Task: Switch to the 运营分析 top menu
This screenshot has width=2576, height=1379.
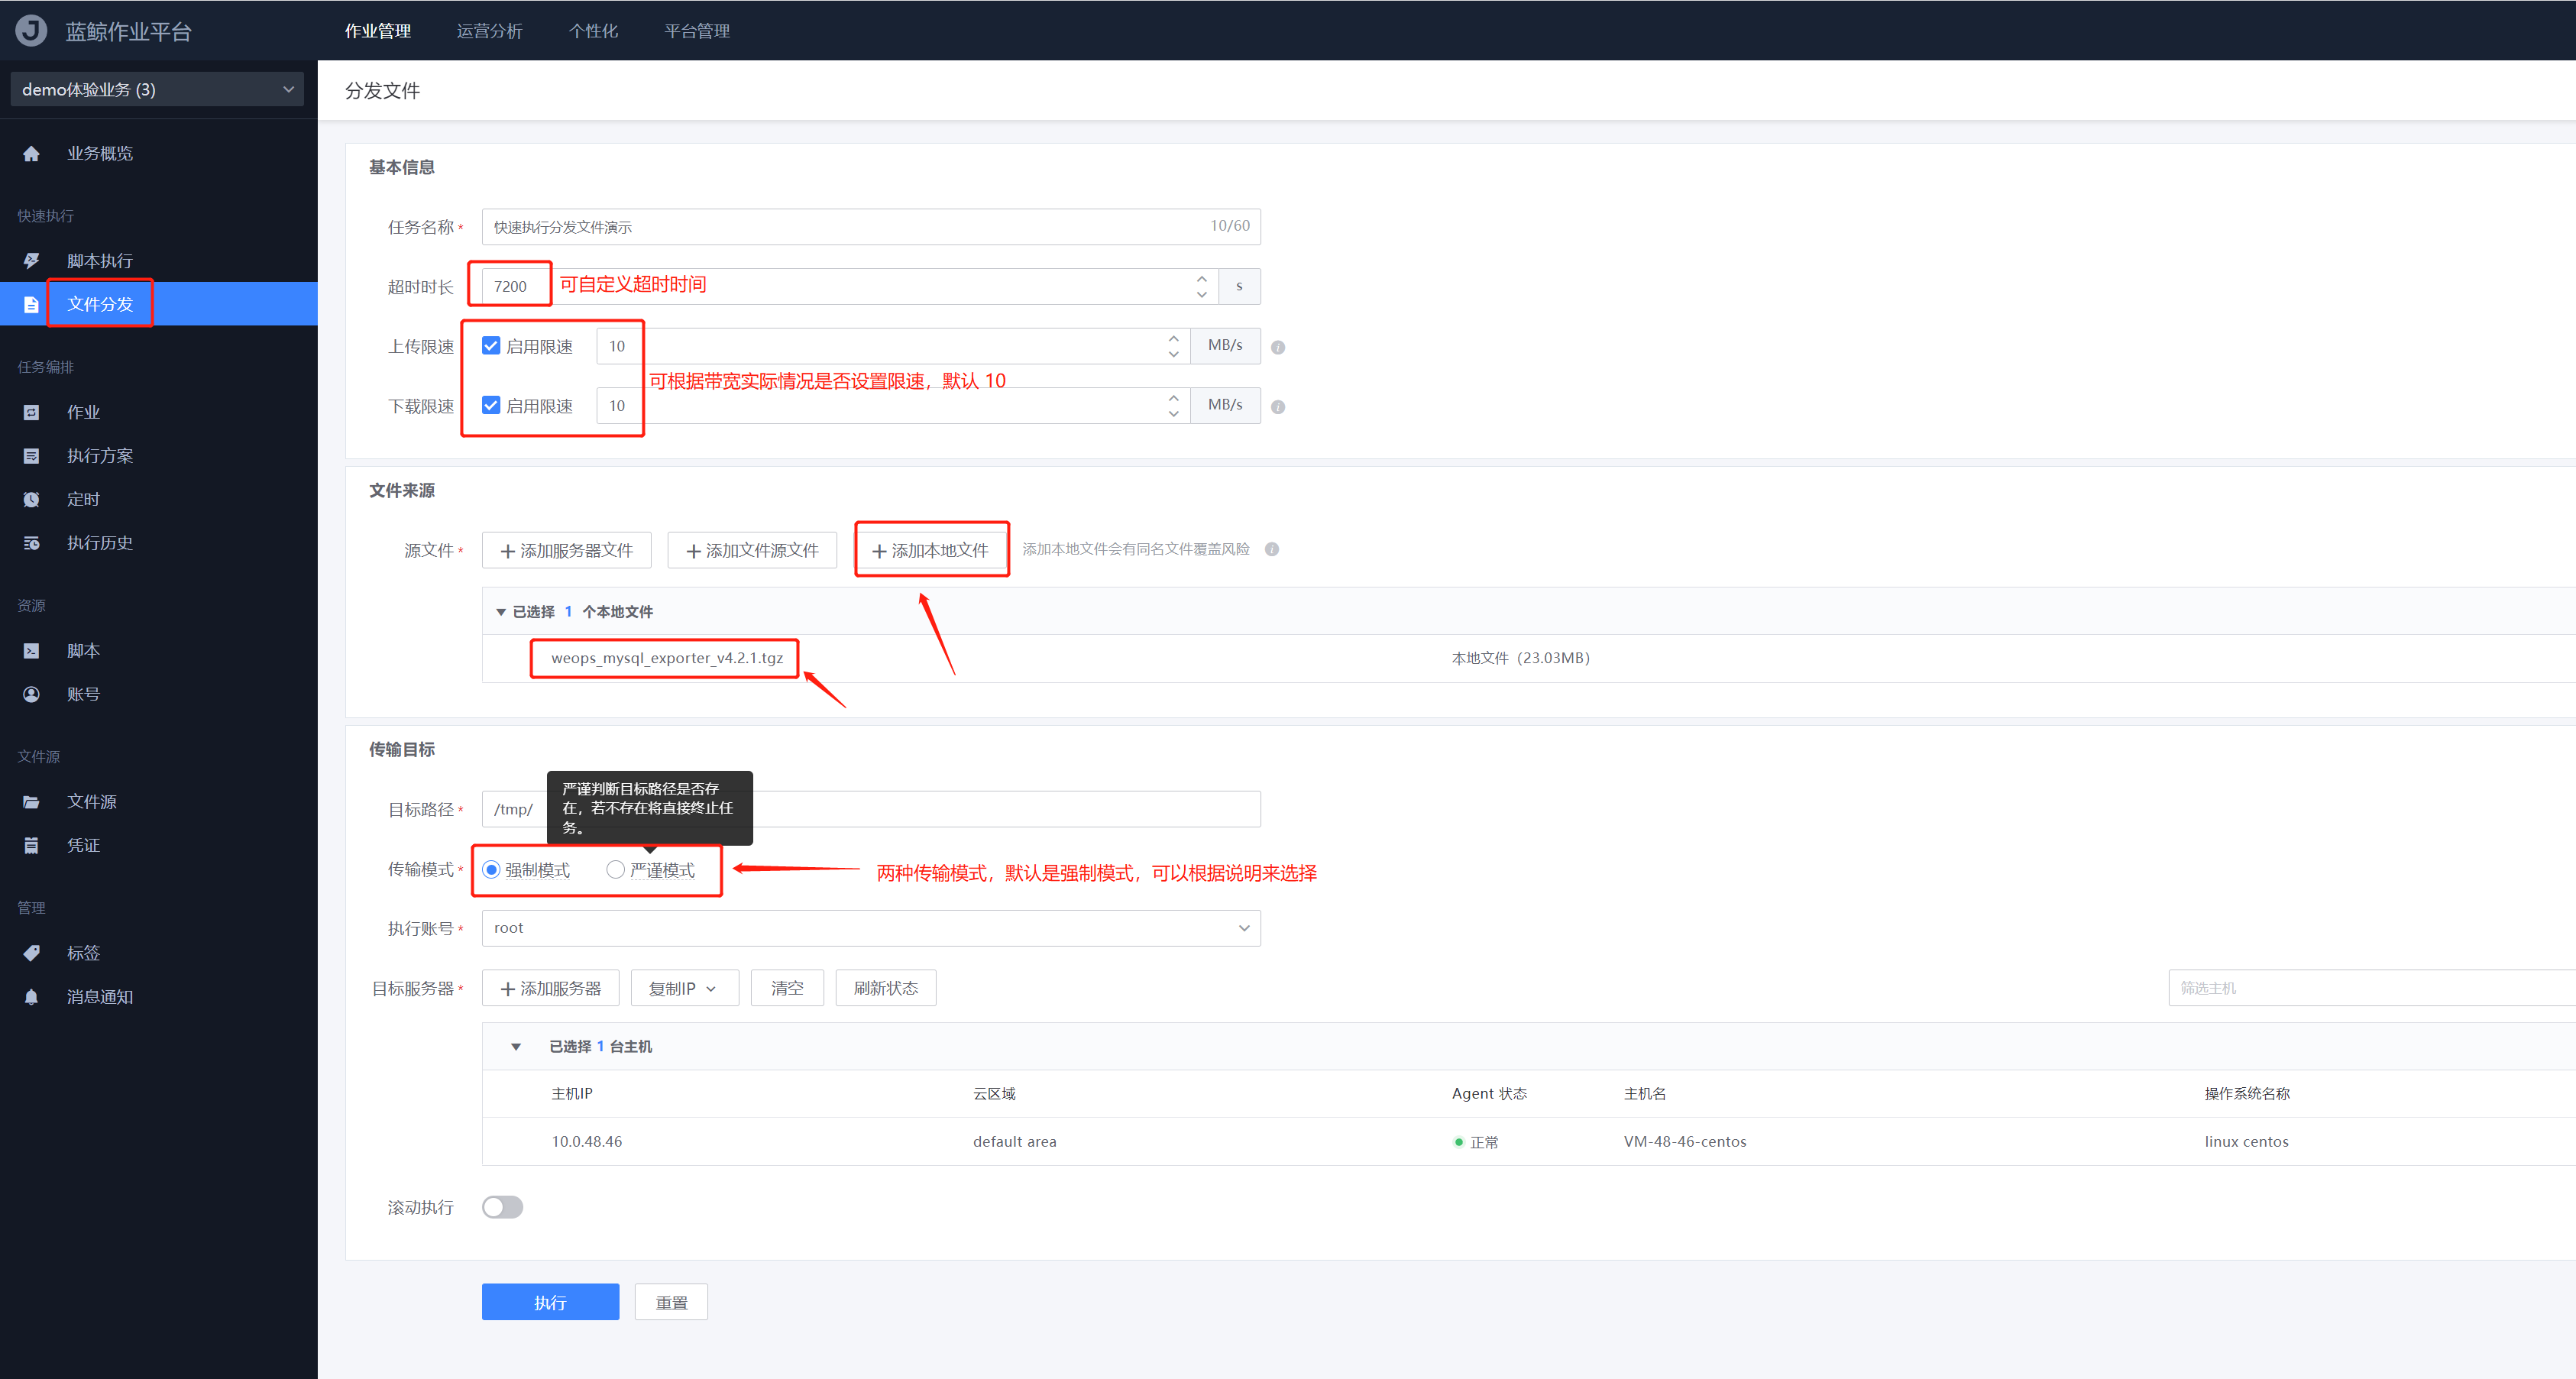Action: coord(489,31)
